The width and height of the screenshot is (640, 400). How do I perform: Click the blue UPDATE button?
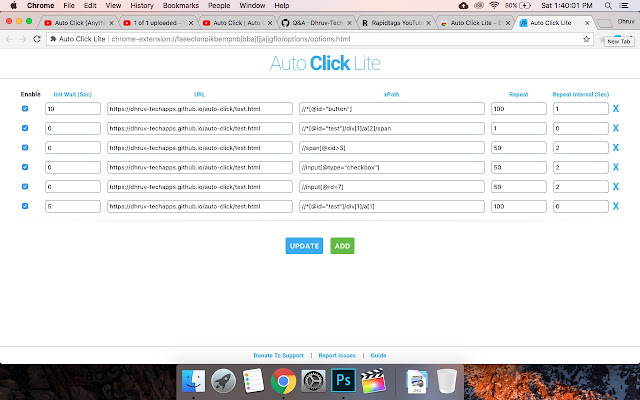pyautogui.click(x=304, y=246)
